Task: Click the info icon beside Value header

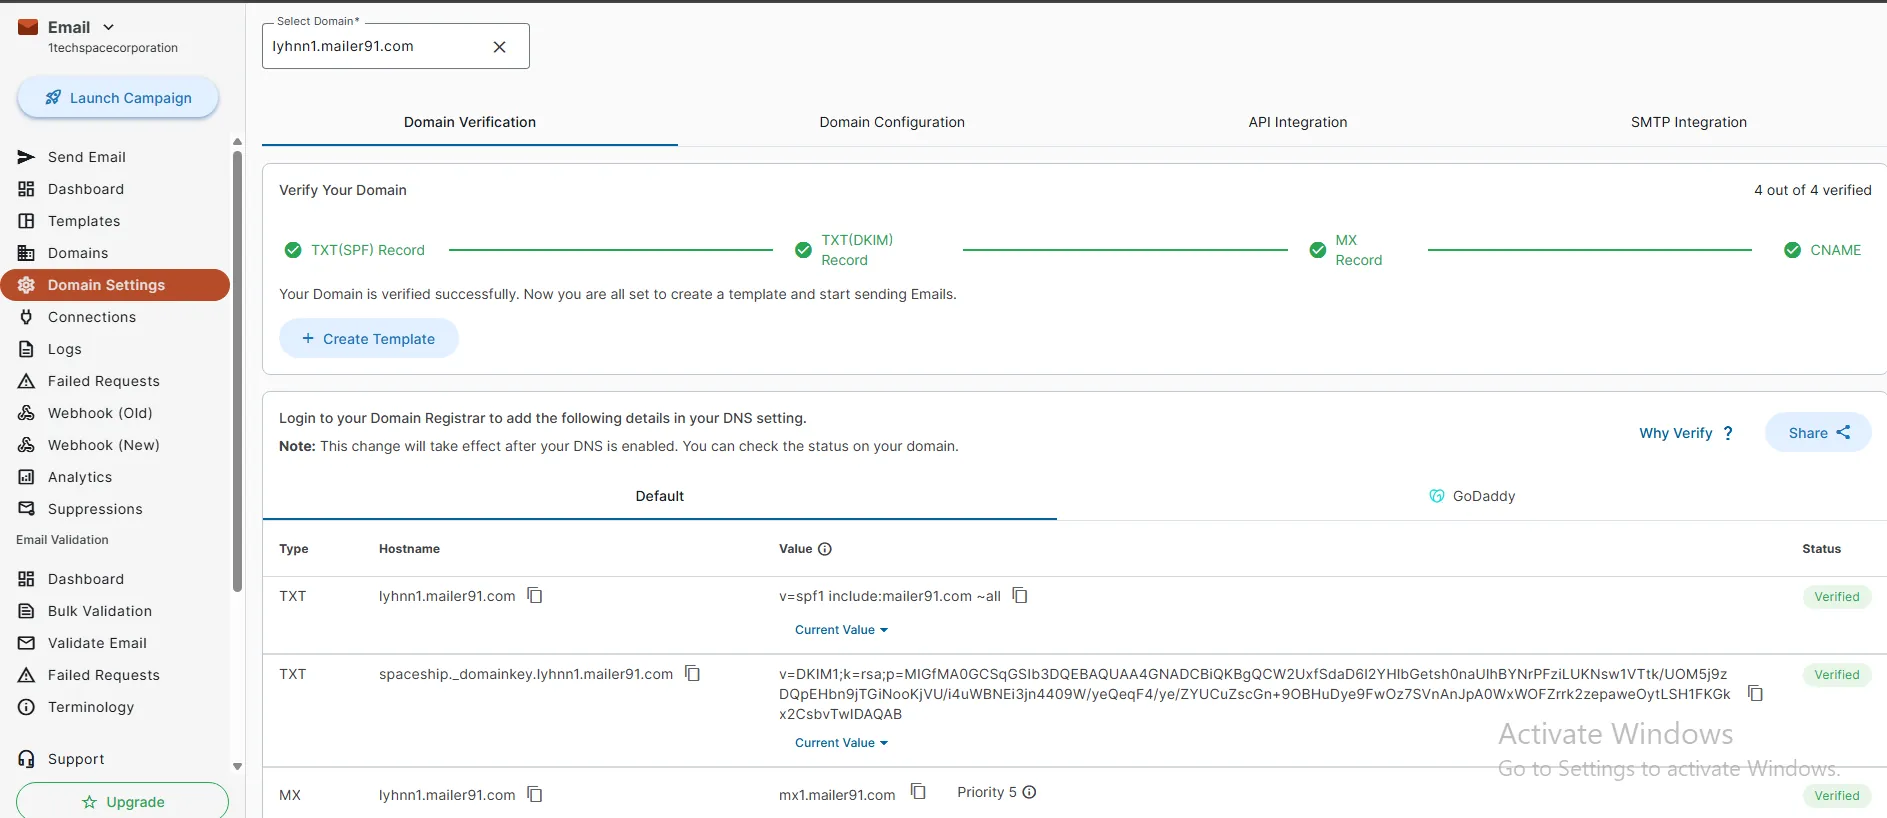Action: [825, 549]
